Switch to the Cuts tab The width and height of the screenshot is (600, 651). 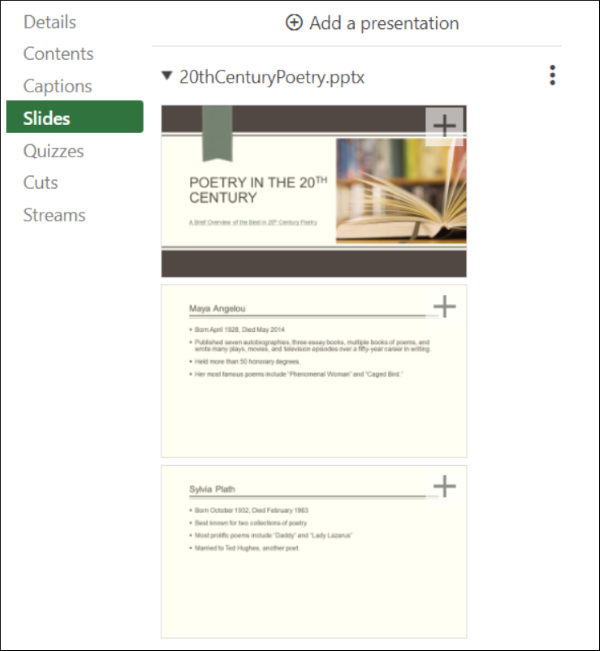(x=41, y=182)
